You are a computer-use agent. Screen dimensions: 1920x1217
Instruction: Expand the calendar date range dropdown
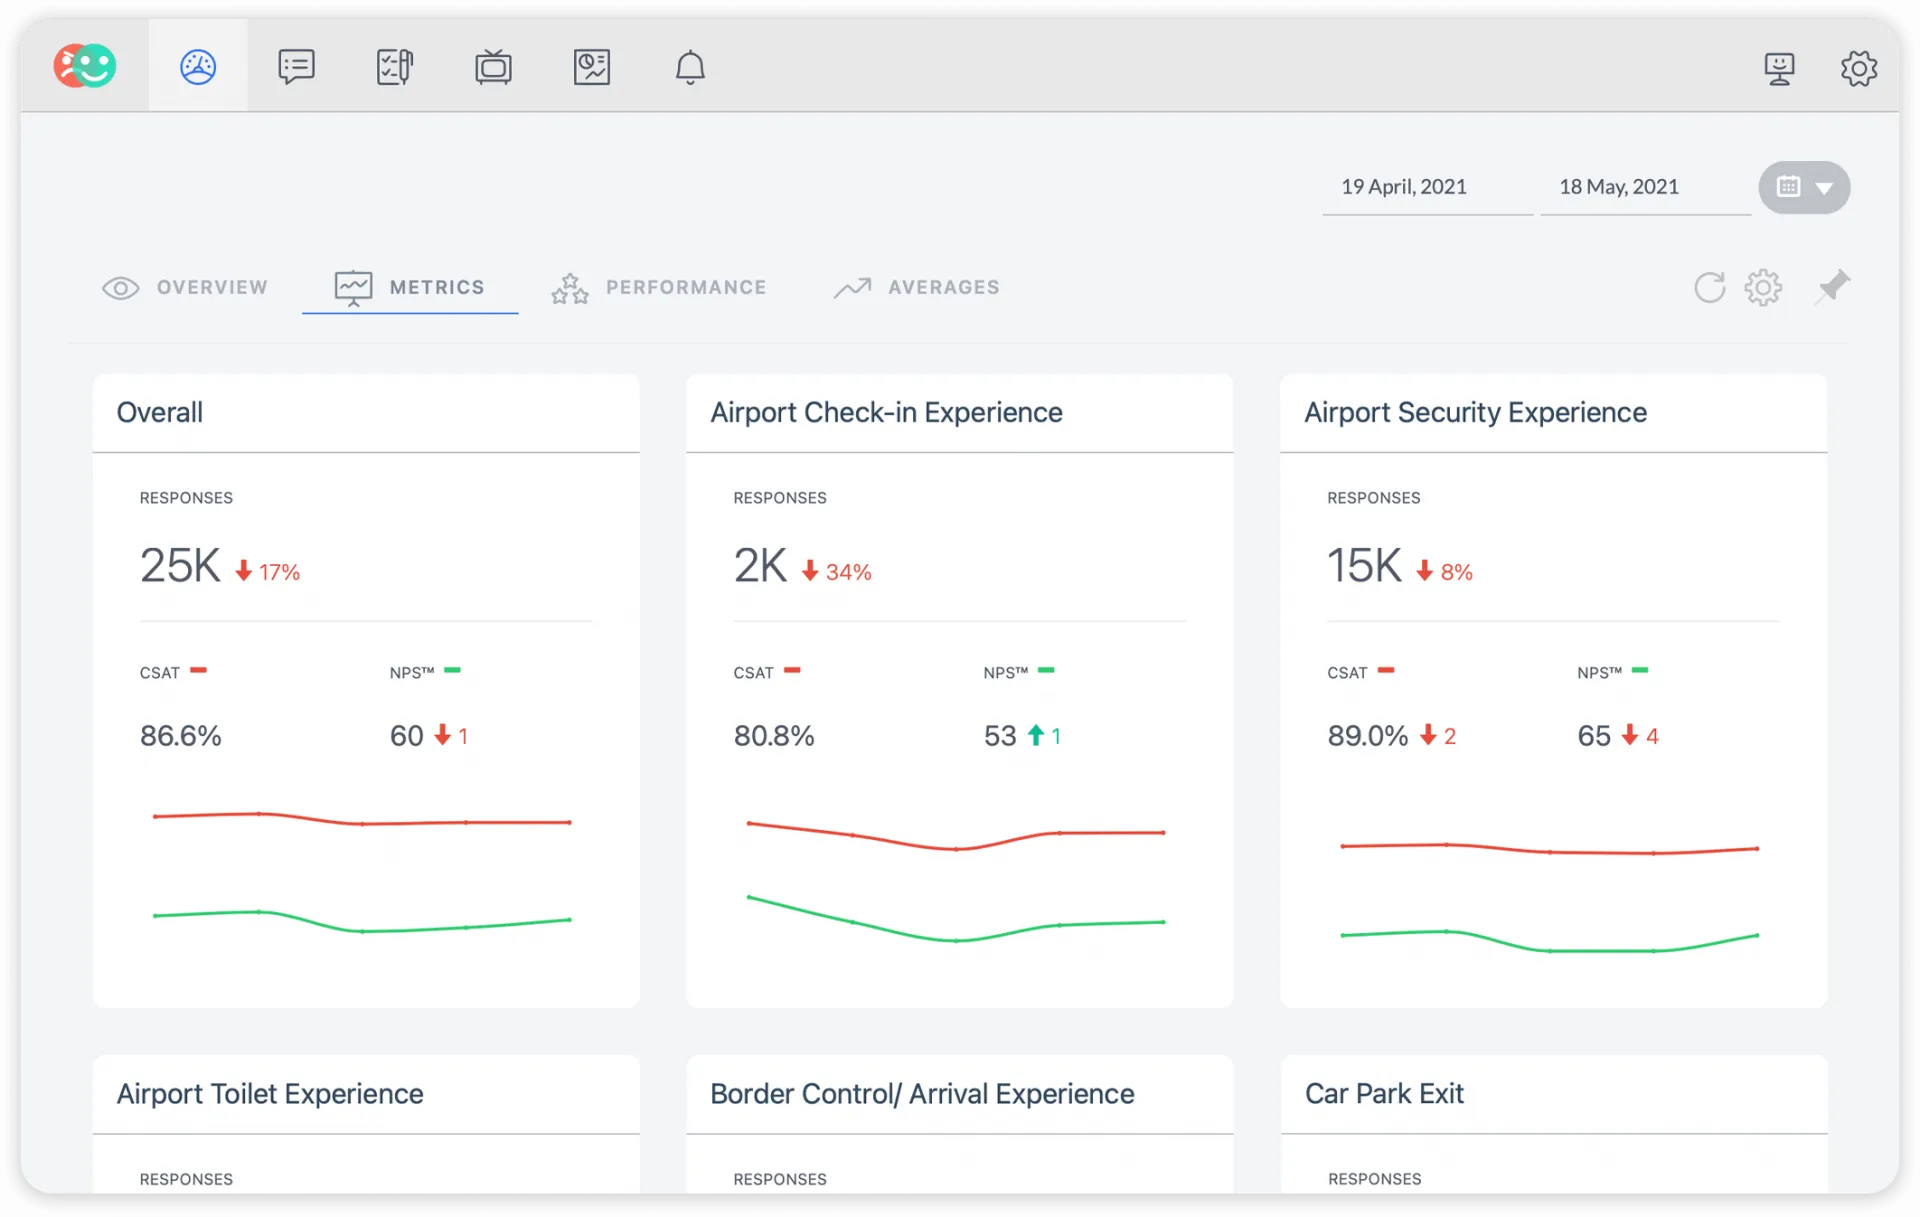(x=1804, y=187)
